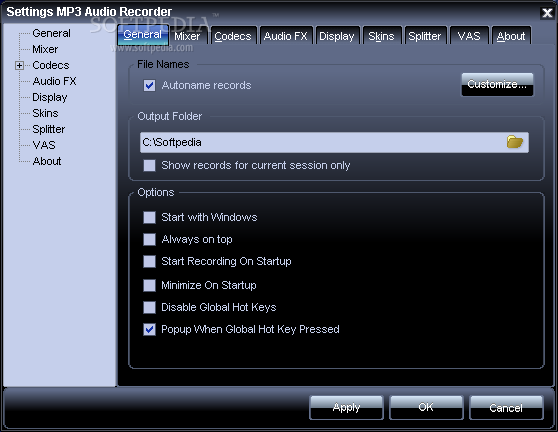Open the Codecs tab
The height and width of the screenshot is (432, 558).
pos(233,36)
